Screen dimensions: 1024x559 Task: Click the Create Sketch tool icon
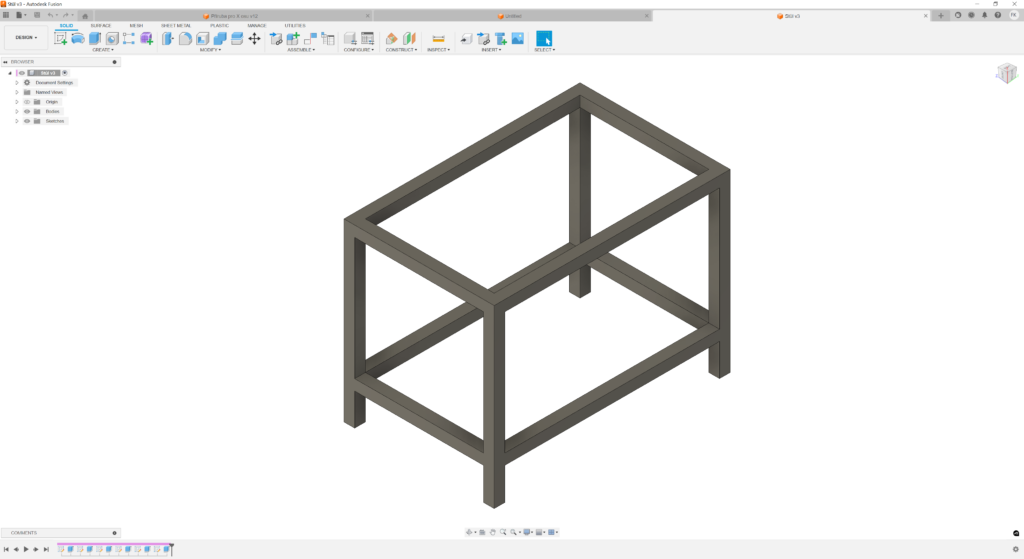tap(61, 38)
